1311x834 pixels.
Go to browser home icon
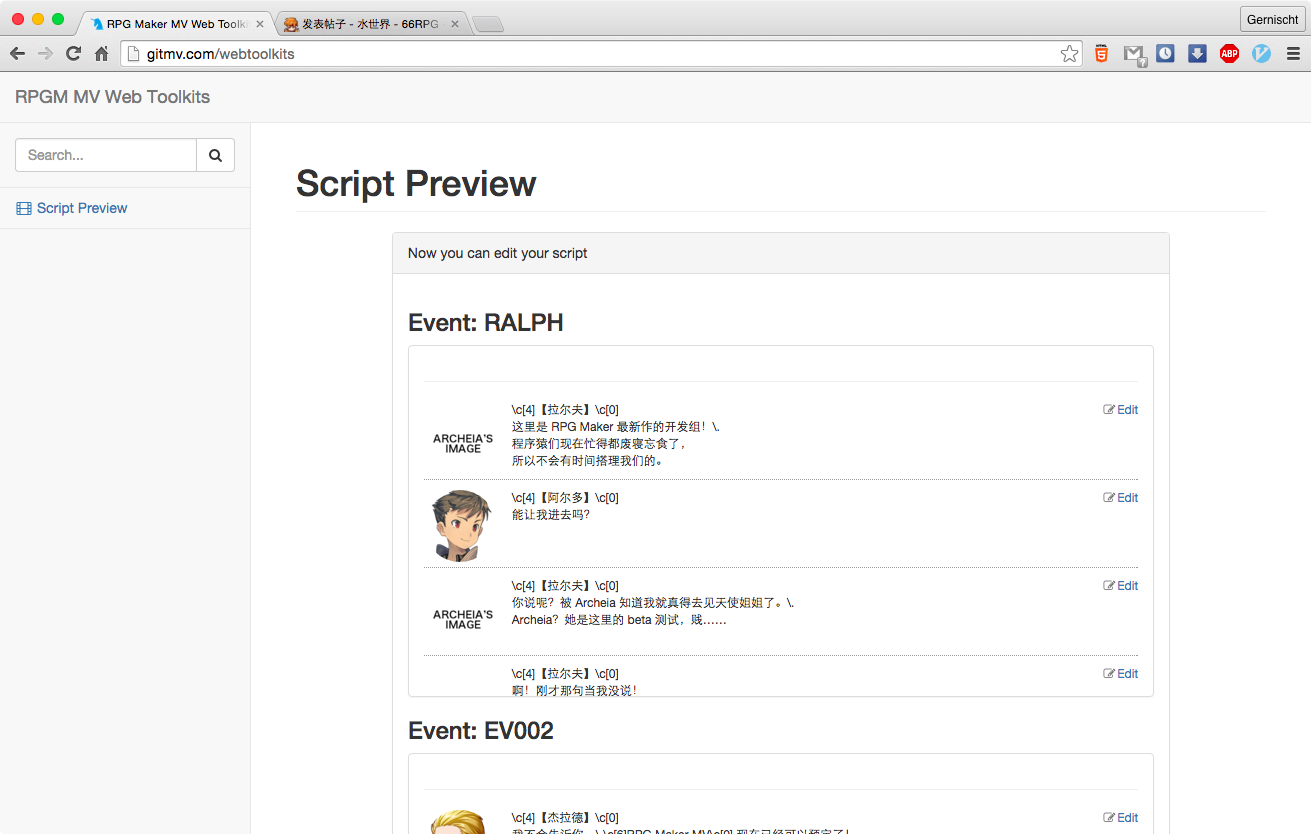point(101,54)
